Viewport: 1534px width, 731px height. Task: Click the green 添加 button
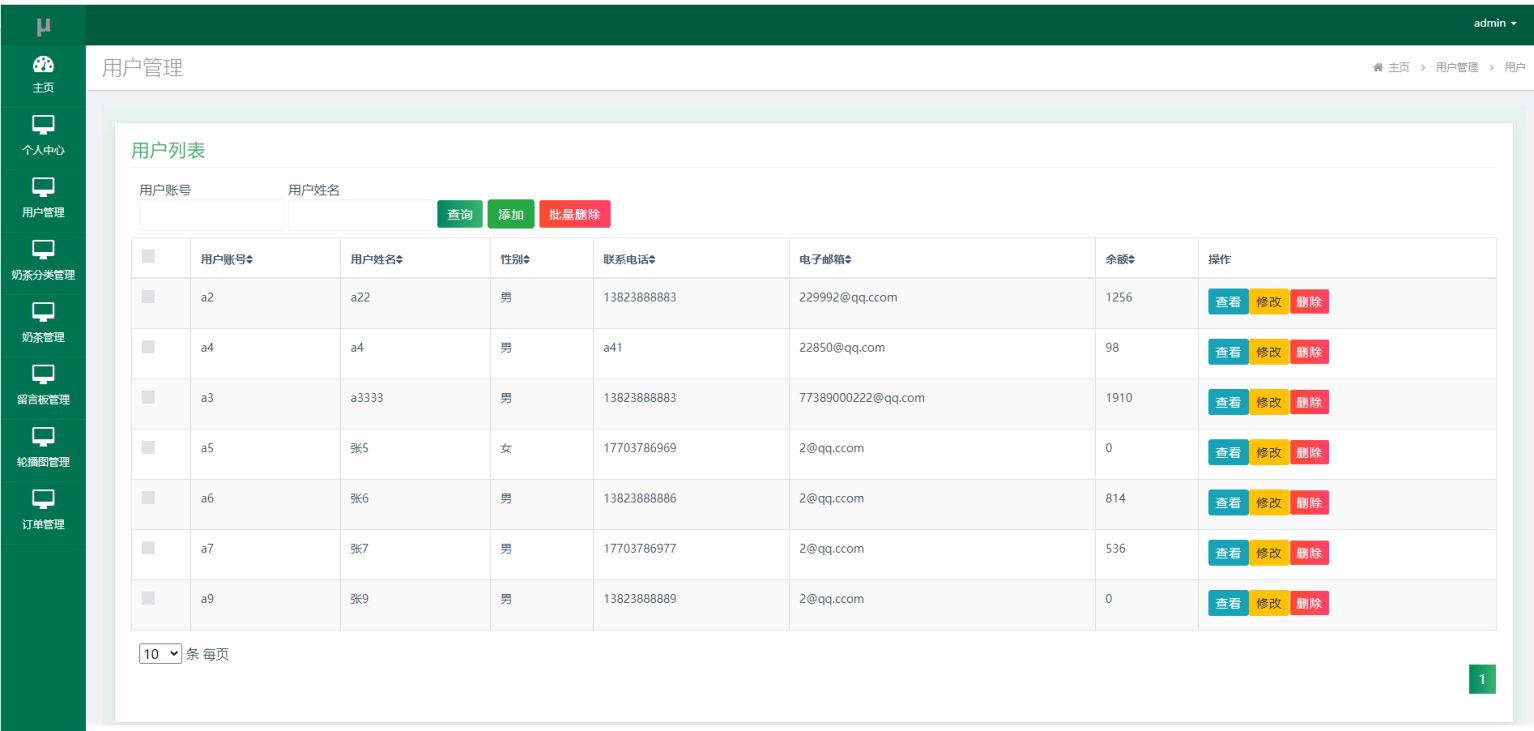coord(511,214)
